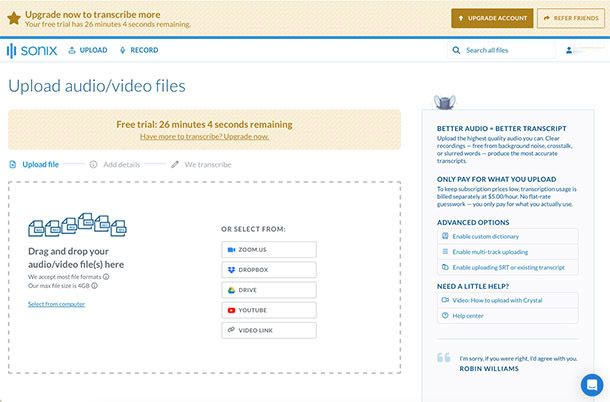610x402 pixels.
Task: Choose VIDEO LINK as upload source
Action: 269,330
